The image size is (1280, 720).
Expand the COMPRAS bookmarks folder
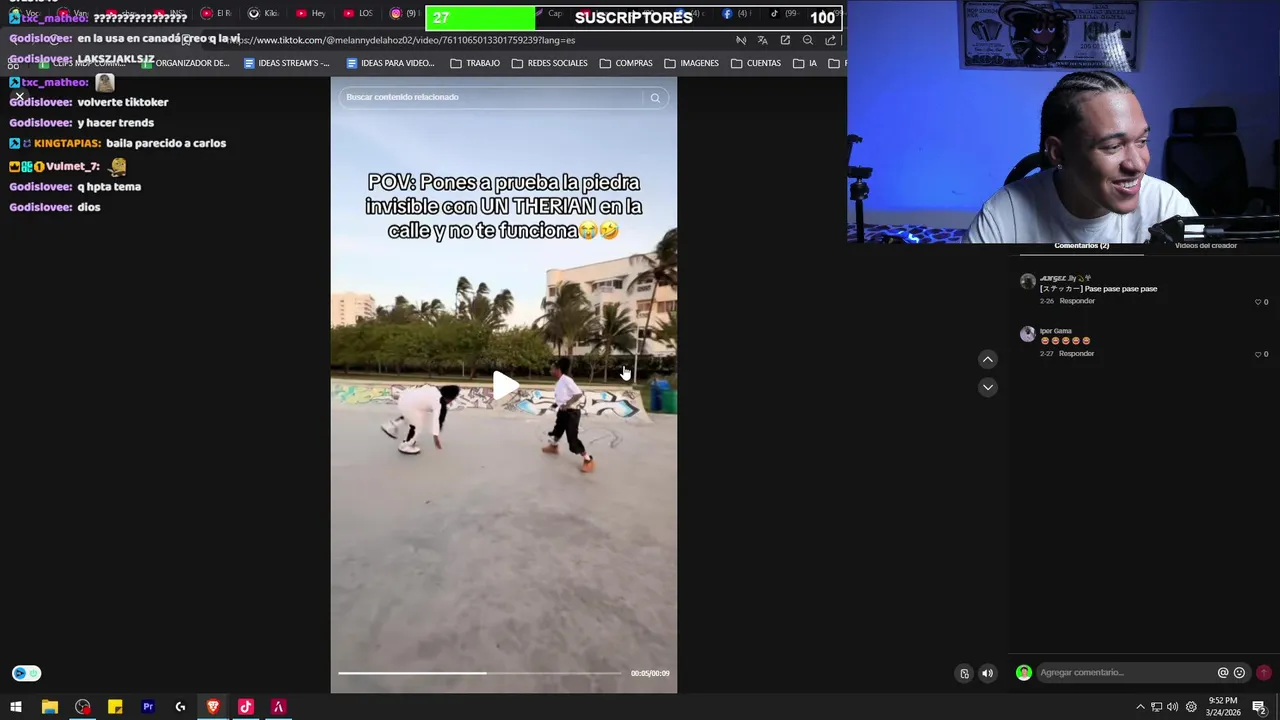point(626,63)
